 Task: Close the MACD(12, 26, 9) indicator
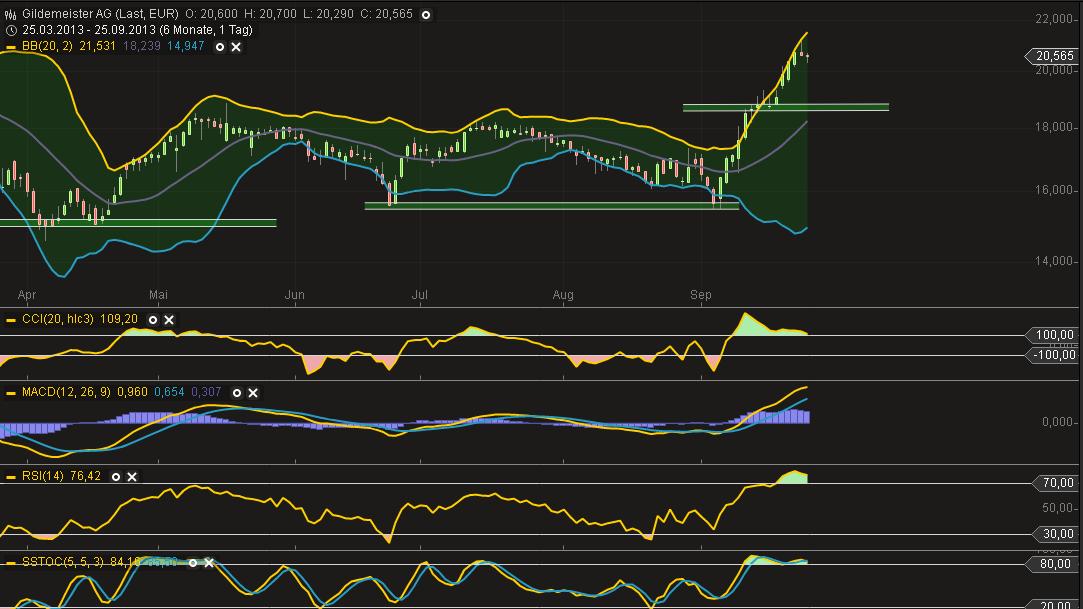pos(253,393)
